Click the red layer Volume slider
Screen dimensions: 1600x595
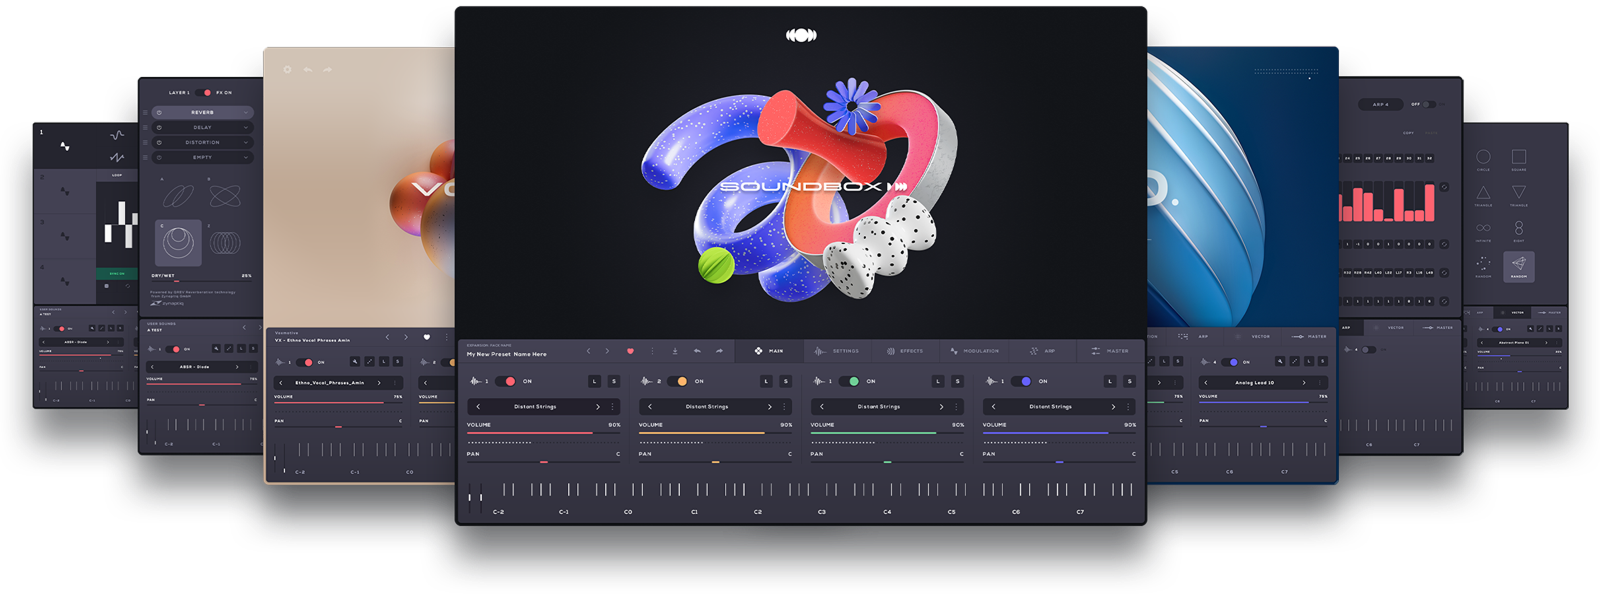point(543,432)
